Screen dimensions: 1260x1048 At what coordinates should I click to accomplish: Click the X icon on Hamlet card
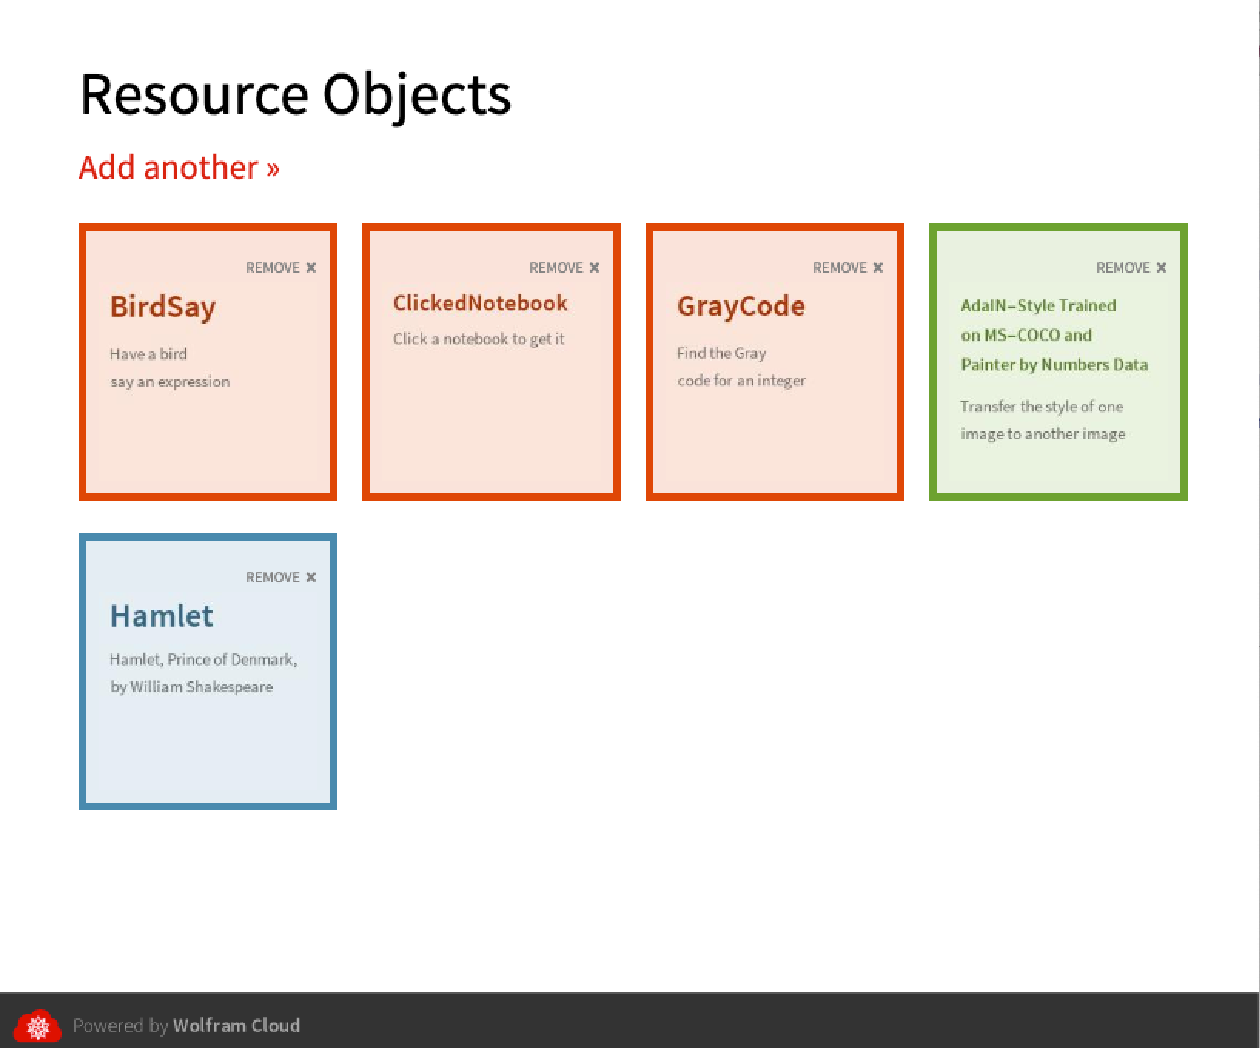coord(311,578)
